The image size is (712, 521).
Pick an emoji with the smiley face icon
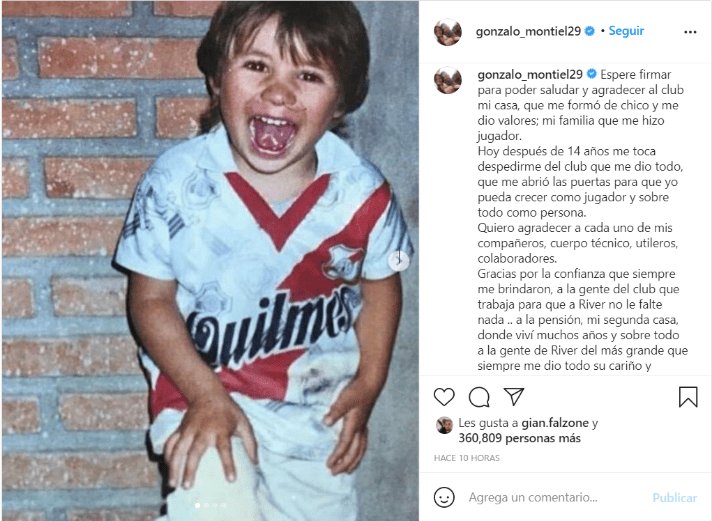point(444,497)
